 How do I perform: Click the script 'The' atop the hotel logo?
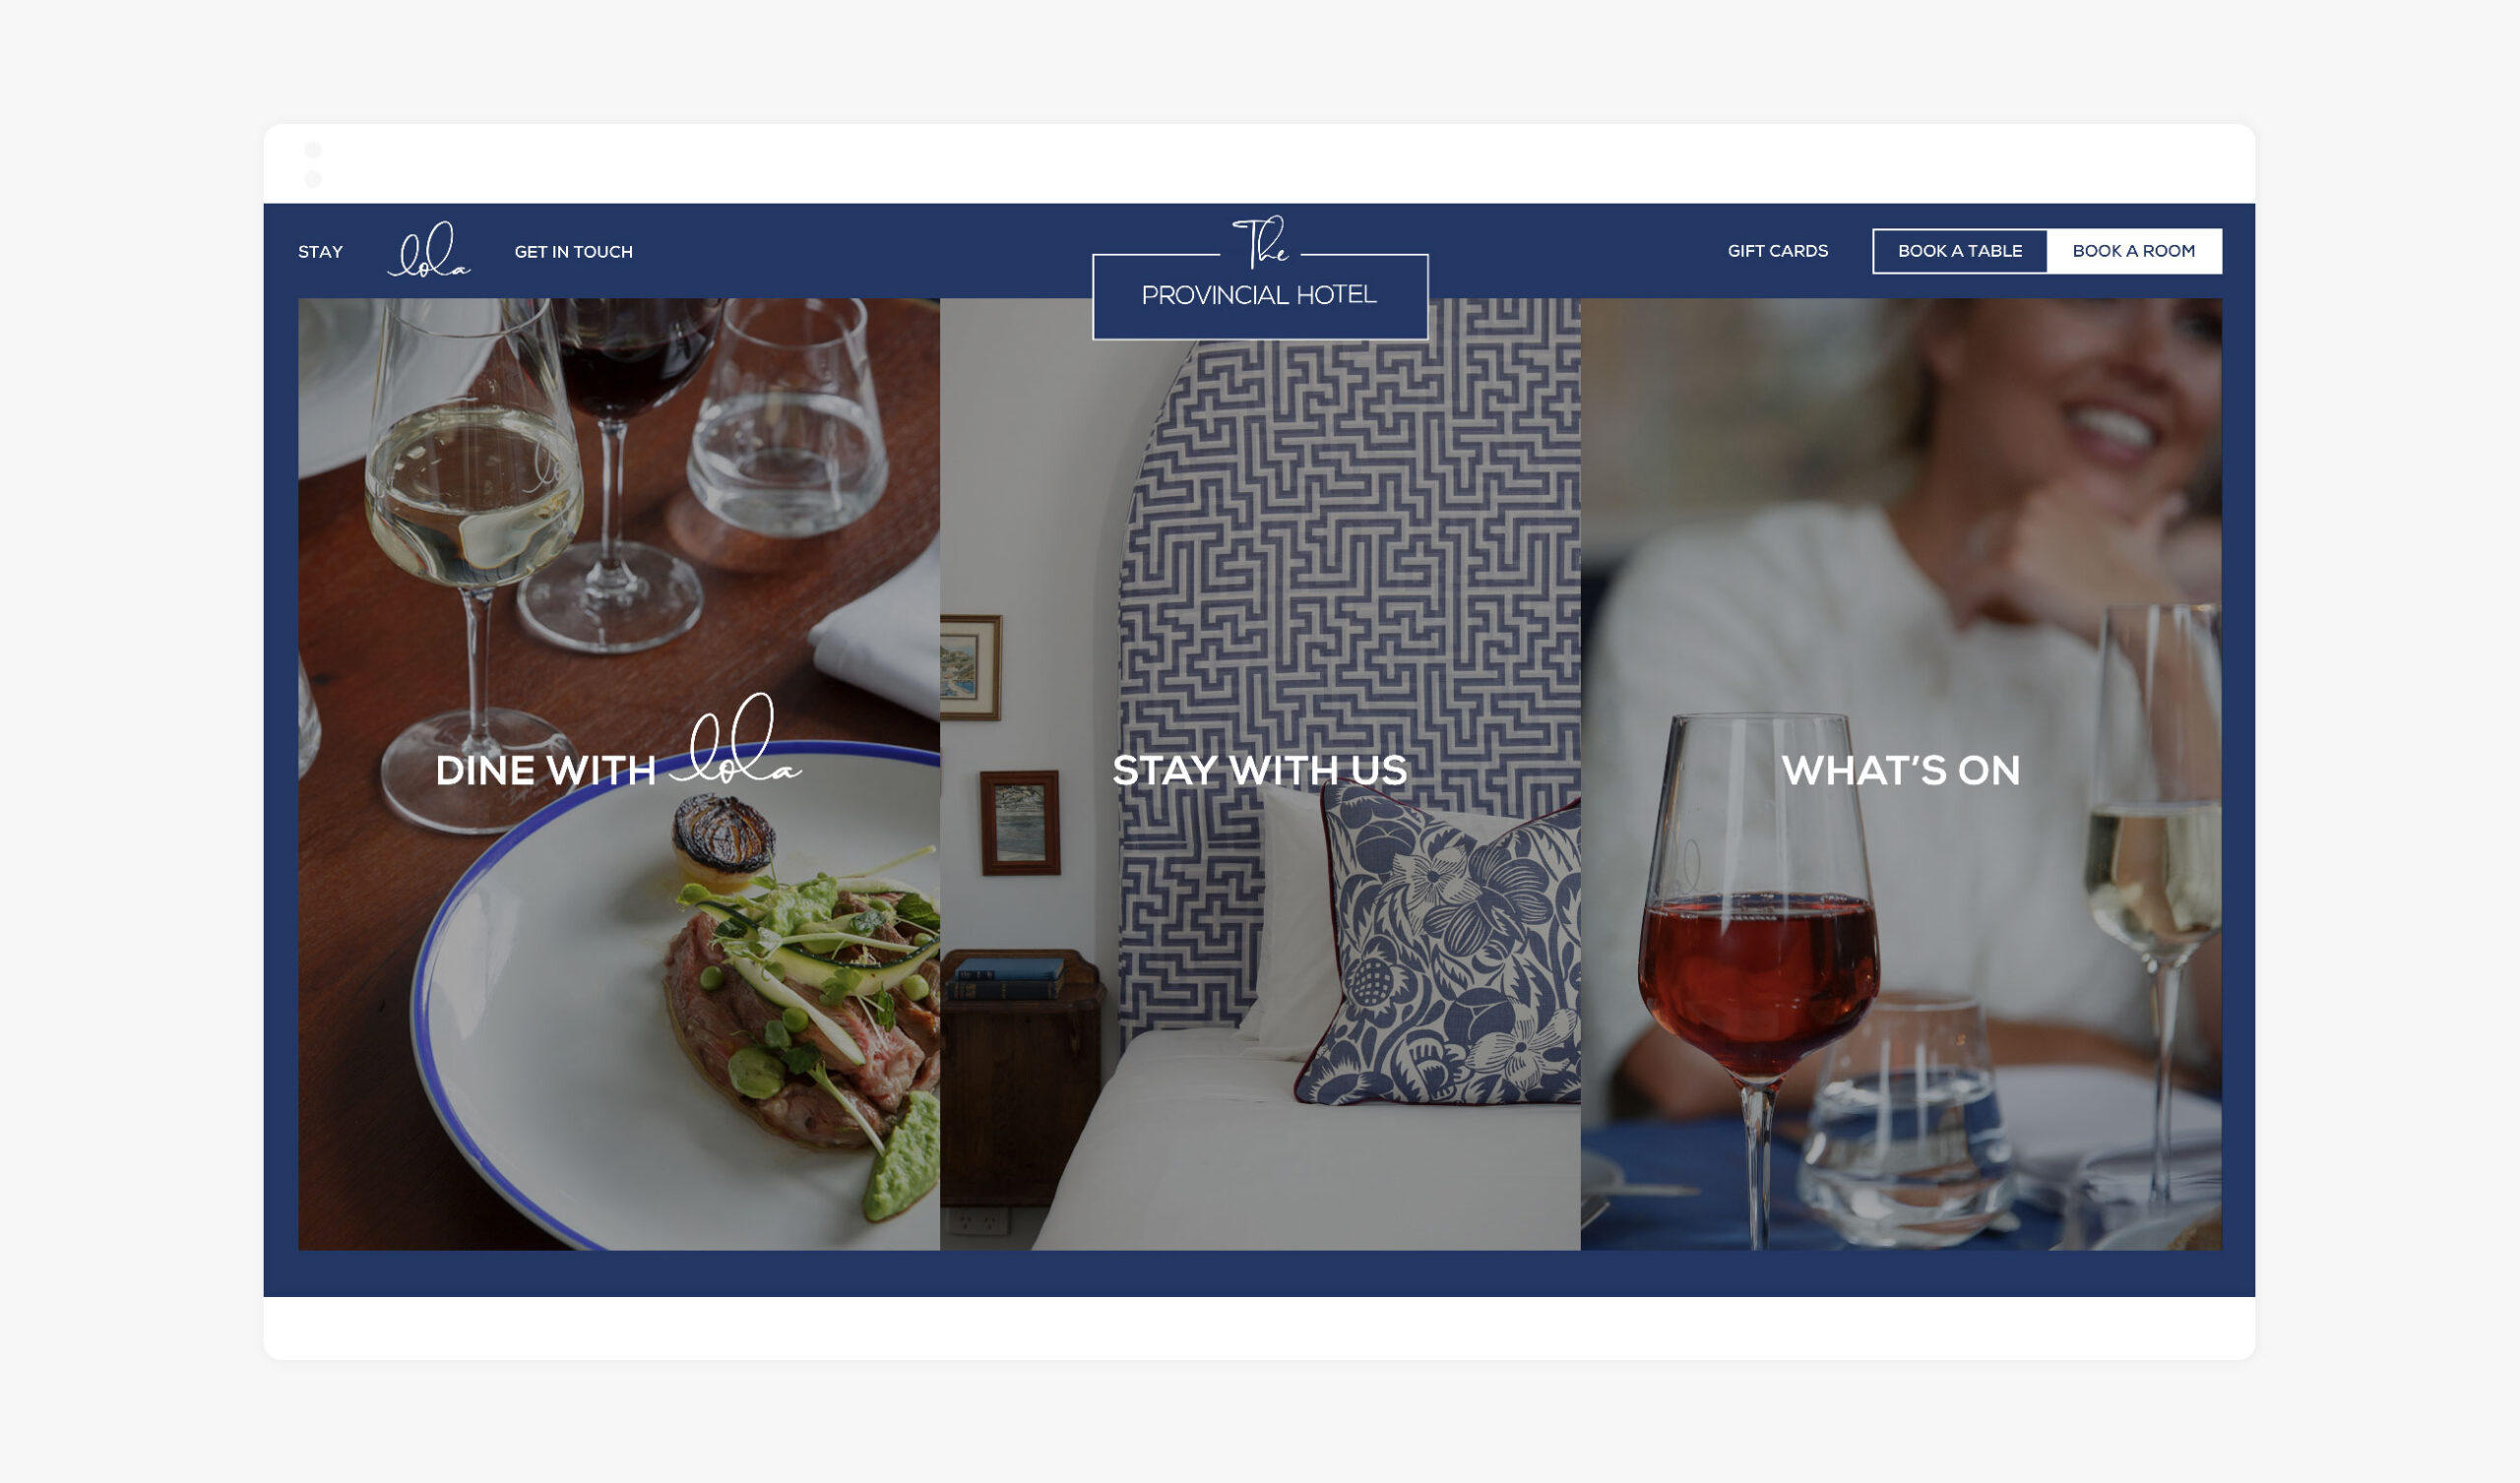point(1260,241)
